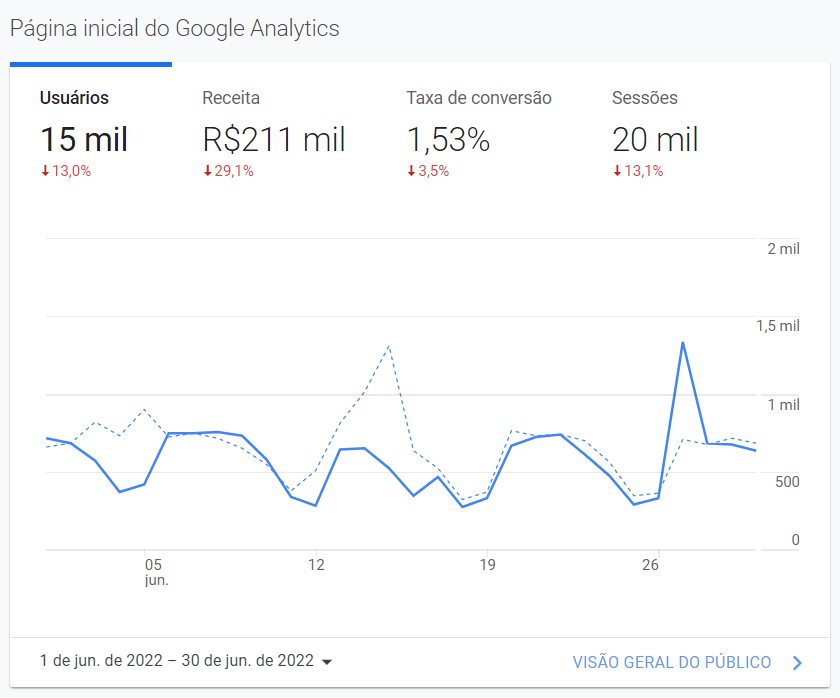Click the chart peak near June 27
The image size is (840, 698).
coord(684,343)
